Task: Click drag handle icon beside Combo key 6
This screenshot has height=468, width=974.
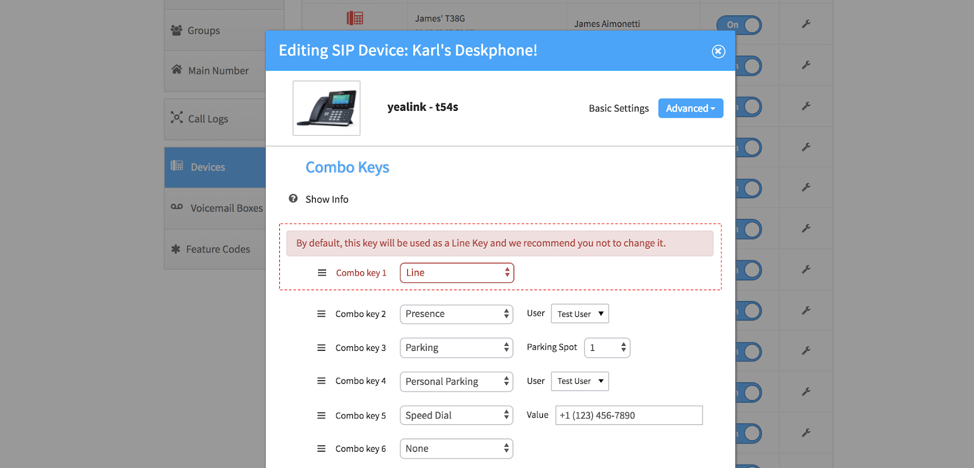Action: click(x=321, y=449)
